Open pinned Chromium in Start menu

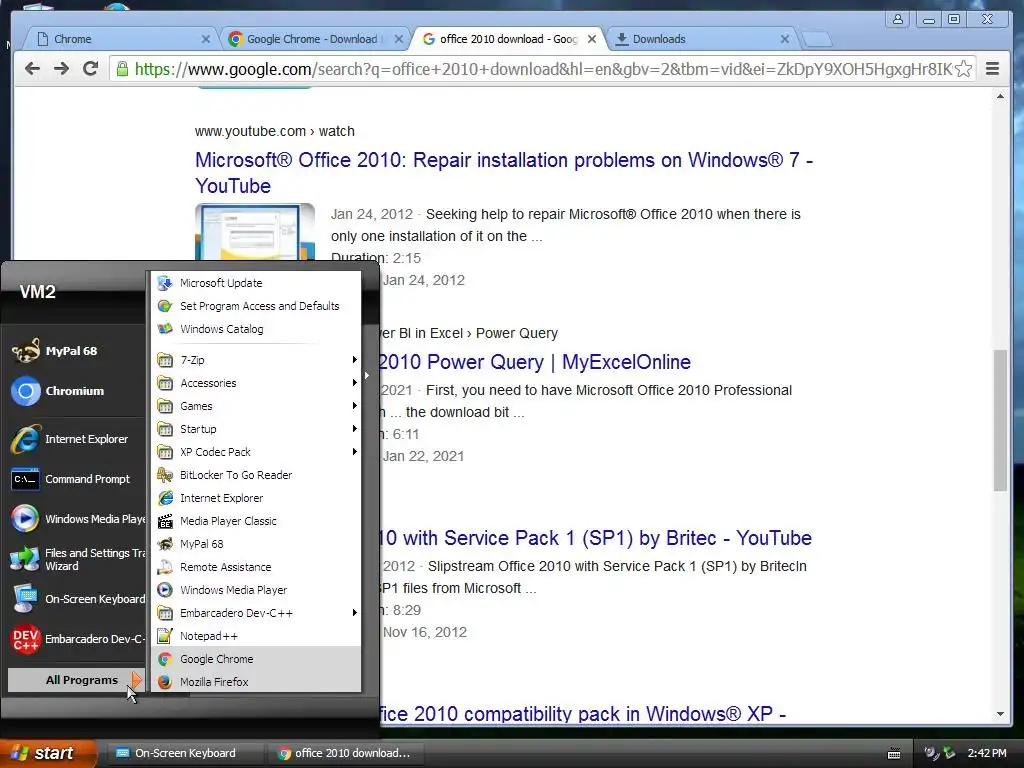coord(76,391)
